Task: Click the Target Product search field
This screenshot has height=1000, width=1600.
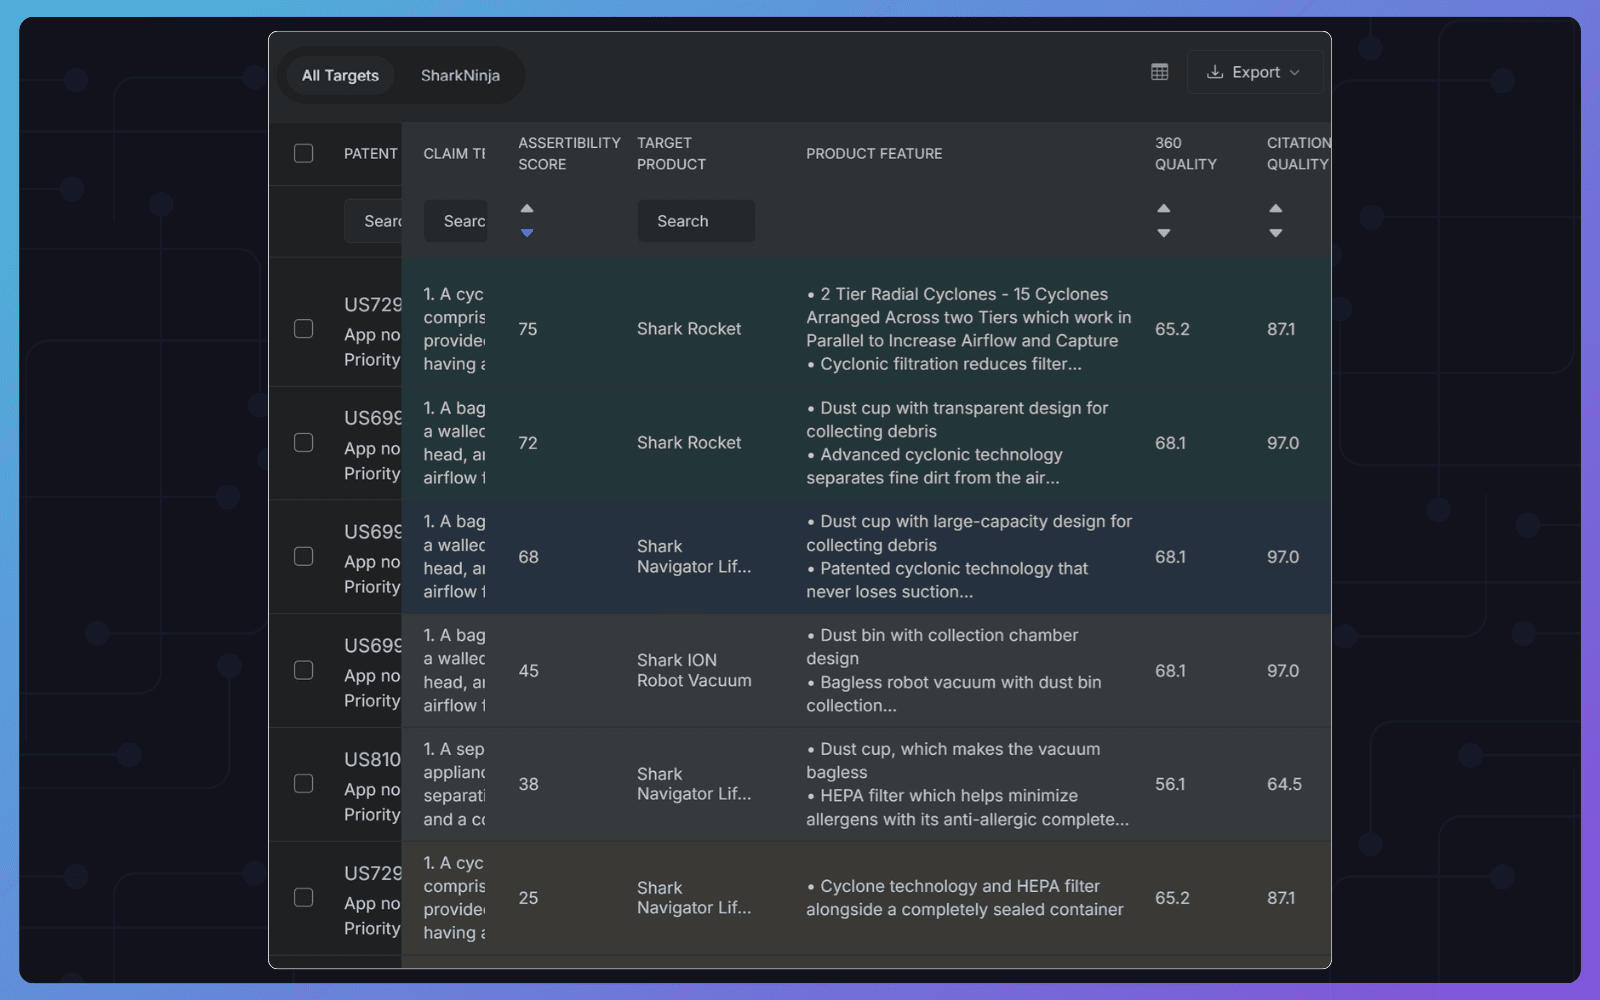Action: (x=696, y=221)
